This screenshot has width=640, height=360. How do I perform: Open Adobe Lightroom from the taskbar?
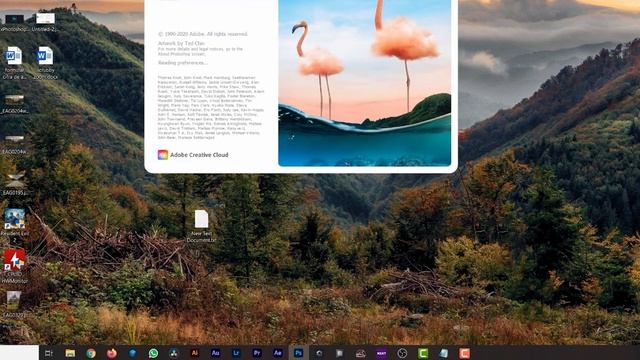pyautogui.click(x=236, y=353)
